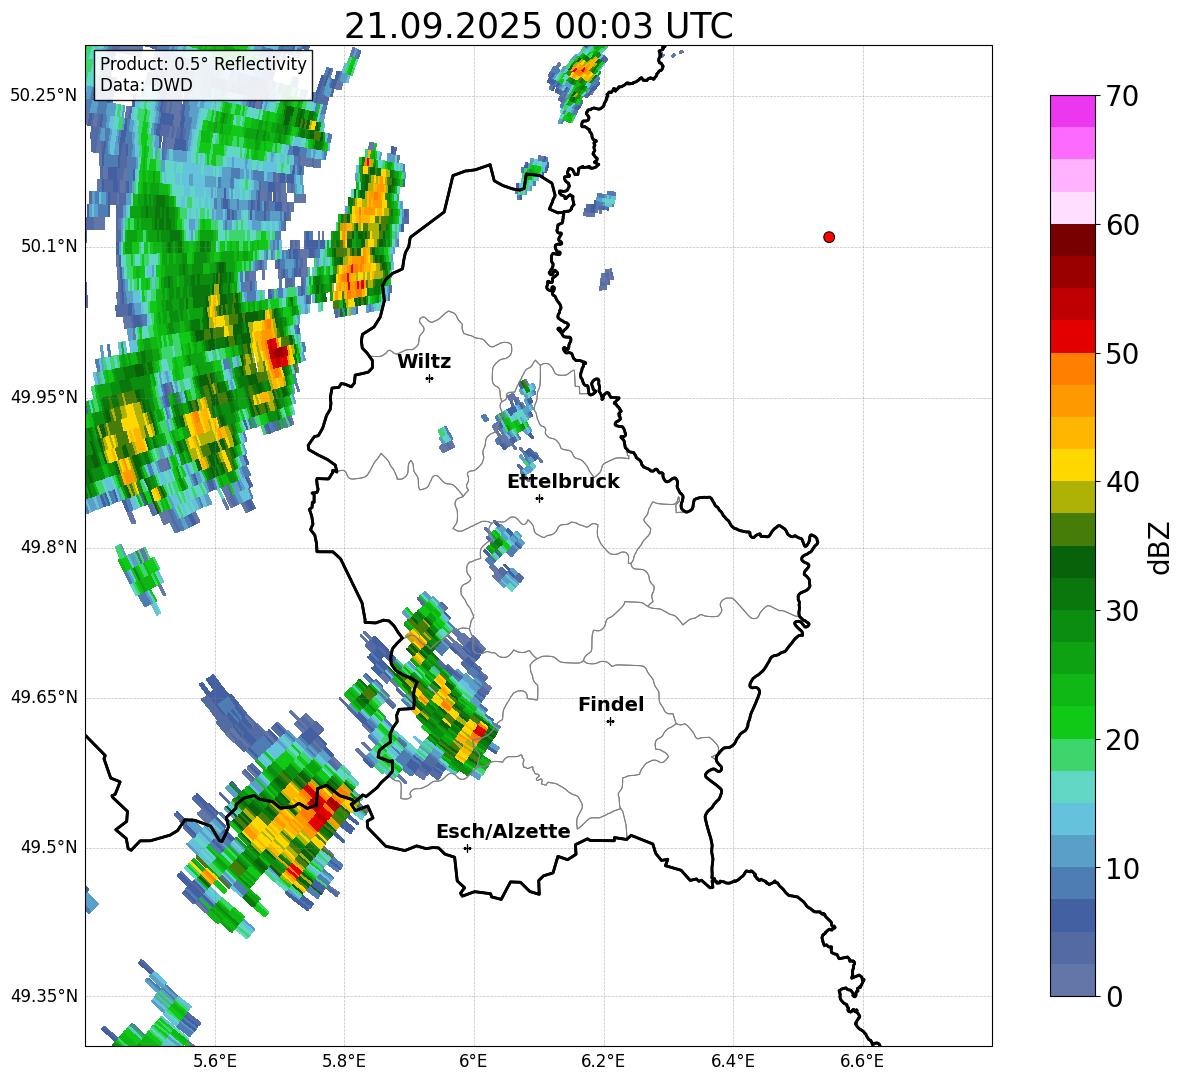
Task: Click the Esch/Alzette city label
Action: [503, 832]
